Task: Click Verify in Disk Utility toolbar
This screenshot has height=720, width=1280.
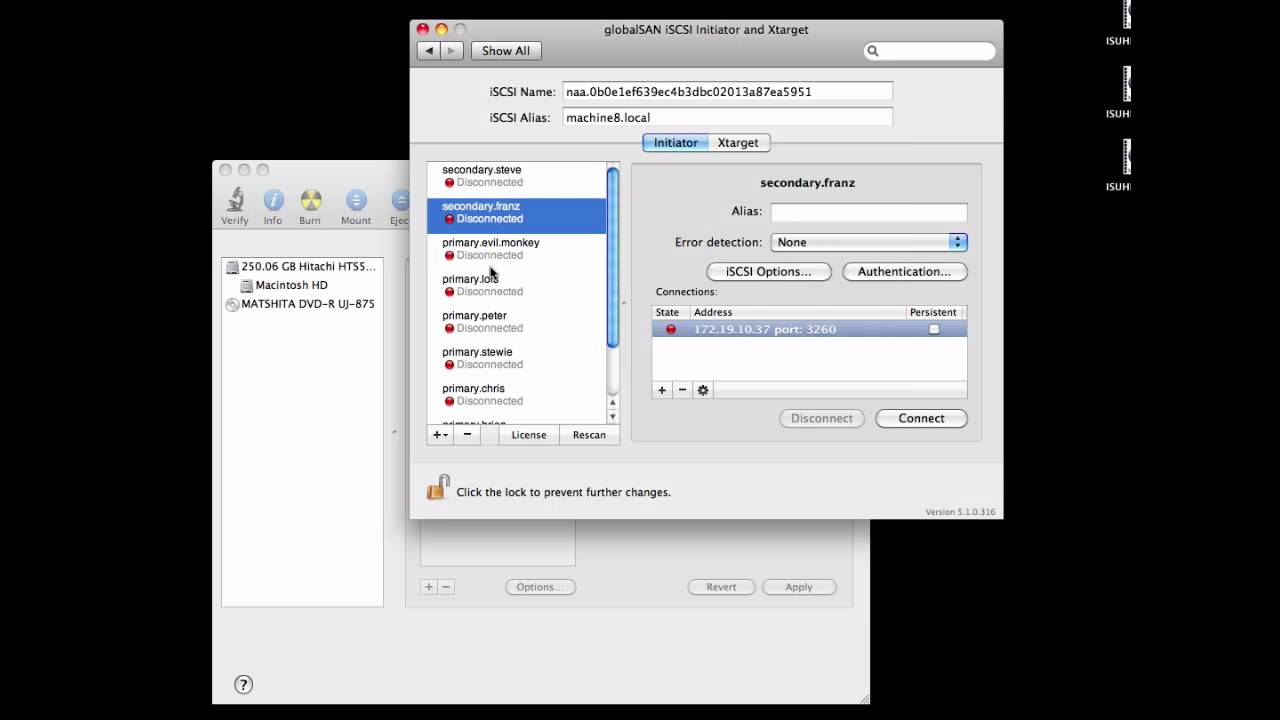Action: click(235, 207)
